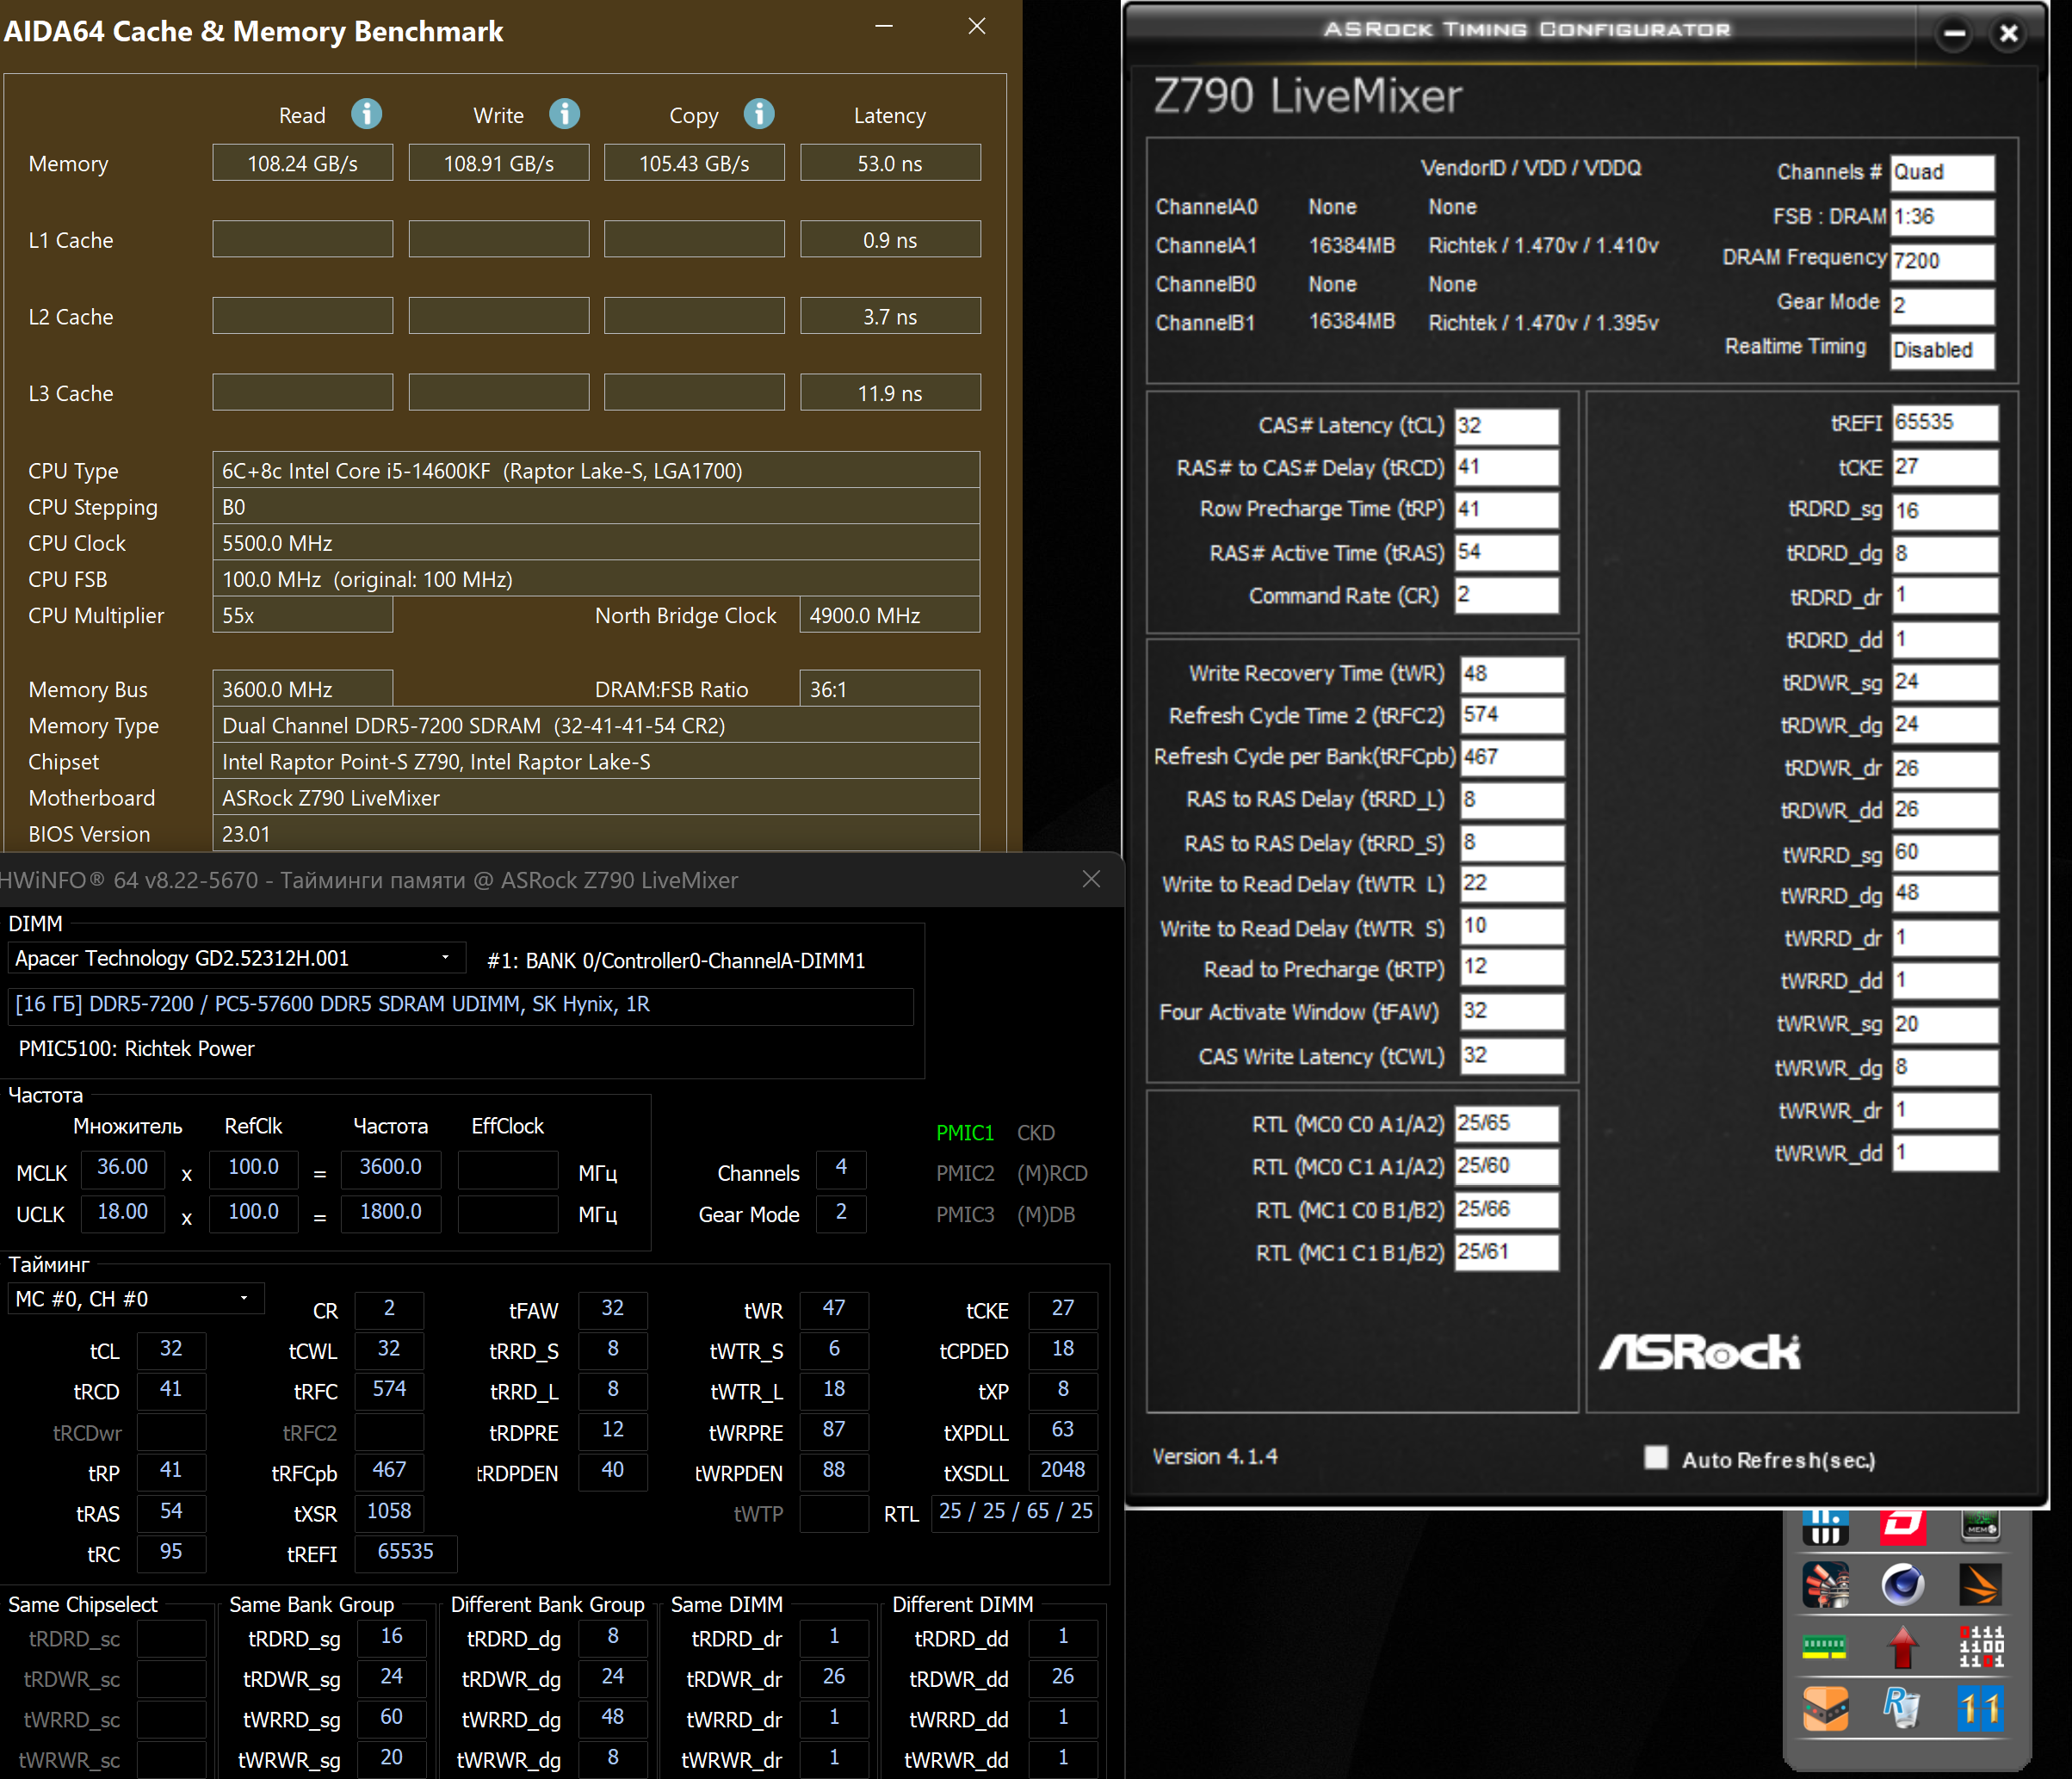Enable the Auto Refresh(sec) checkbox
Image resolution: width=2072 pixels, height=1779 pixels.
coord(1656,1458)
